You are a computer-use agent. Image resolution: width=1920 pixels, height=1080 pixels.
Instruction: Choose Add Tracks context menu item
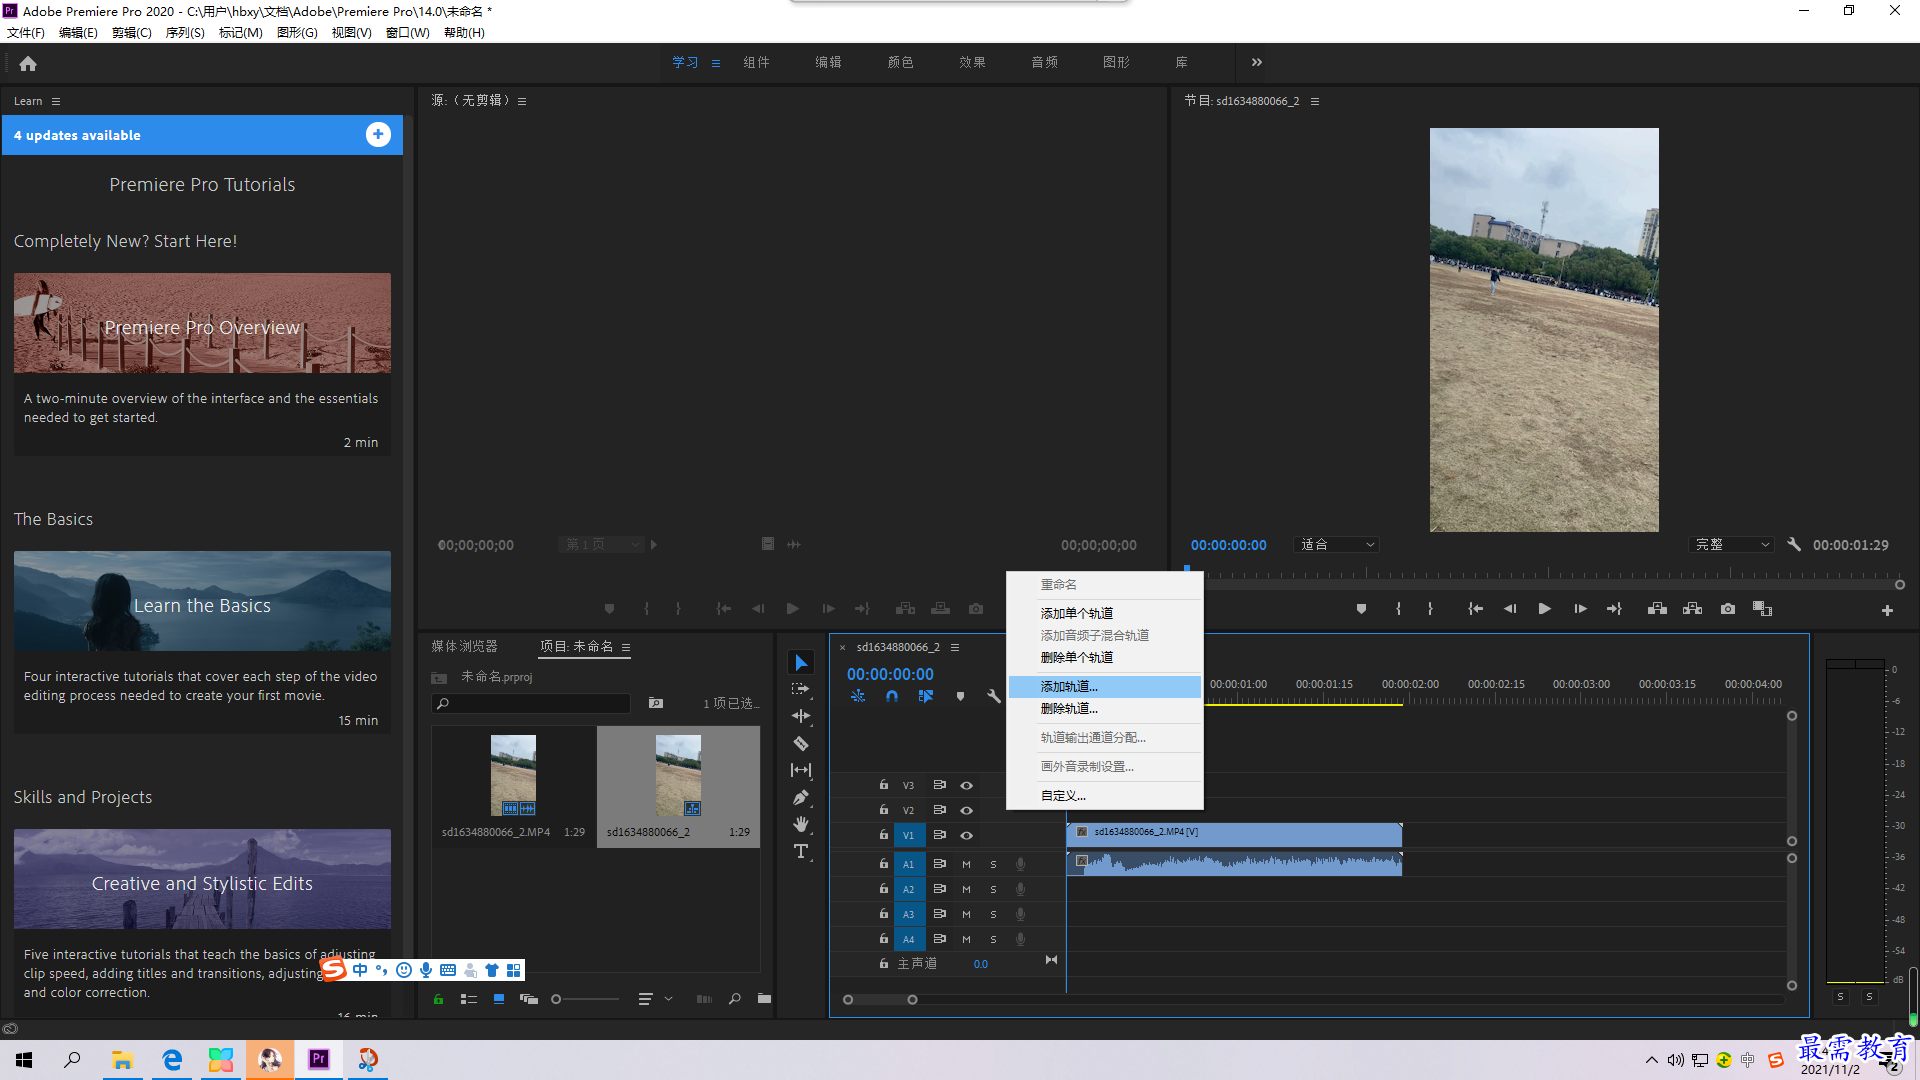(x=1104, y=687)
